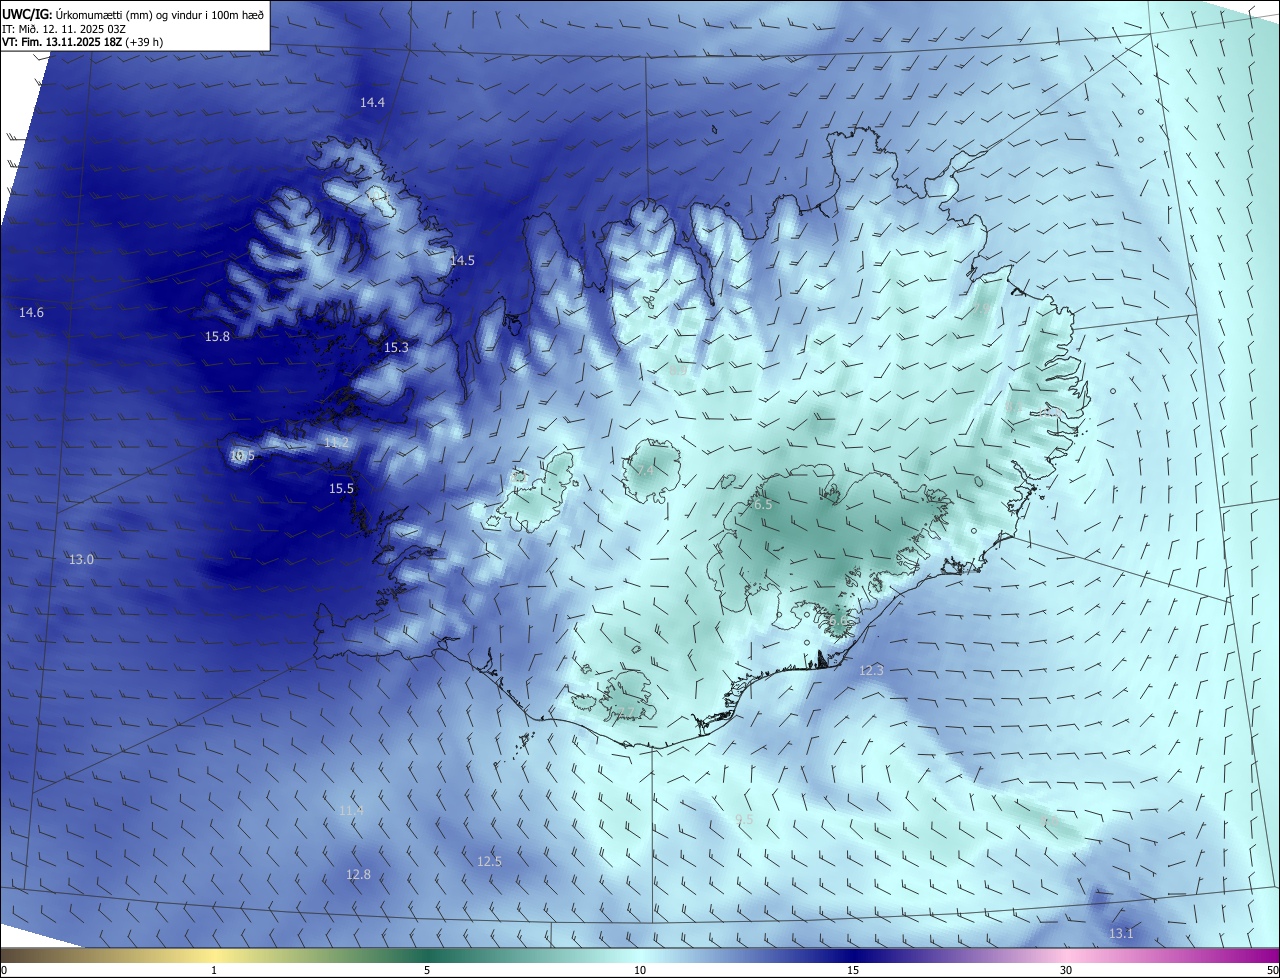Viewport: 1280px width, 978px height.
Task: Click the 13.1 value label
Action: (x=1121, y=934)
